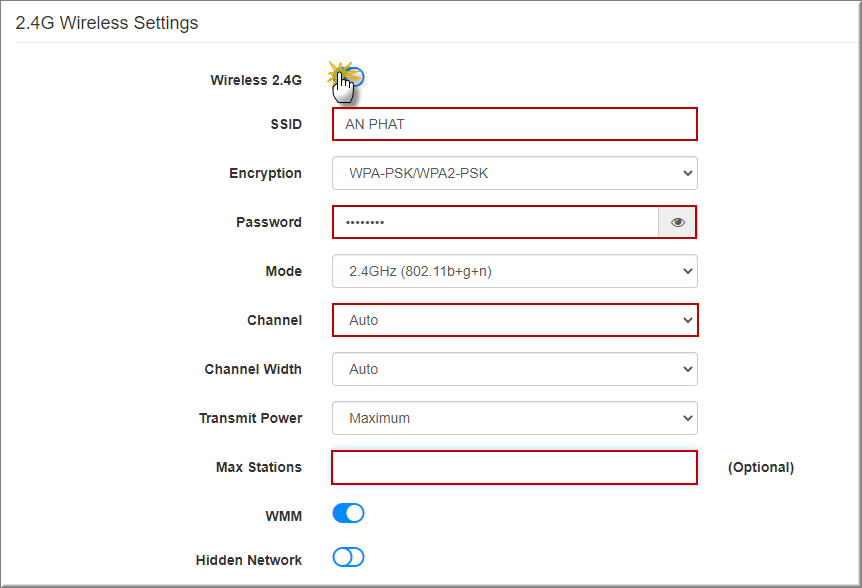Disable the WMM toggle switch

tap(348, 513)
